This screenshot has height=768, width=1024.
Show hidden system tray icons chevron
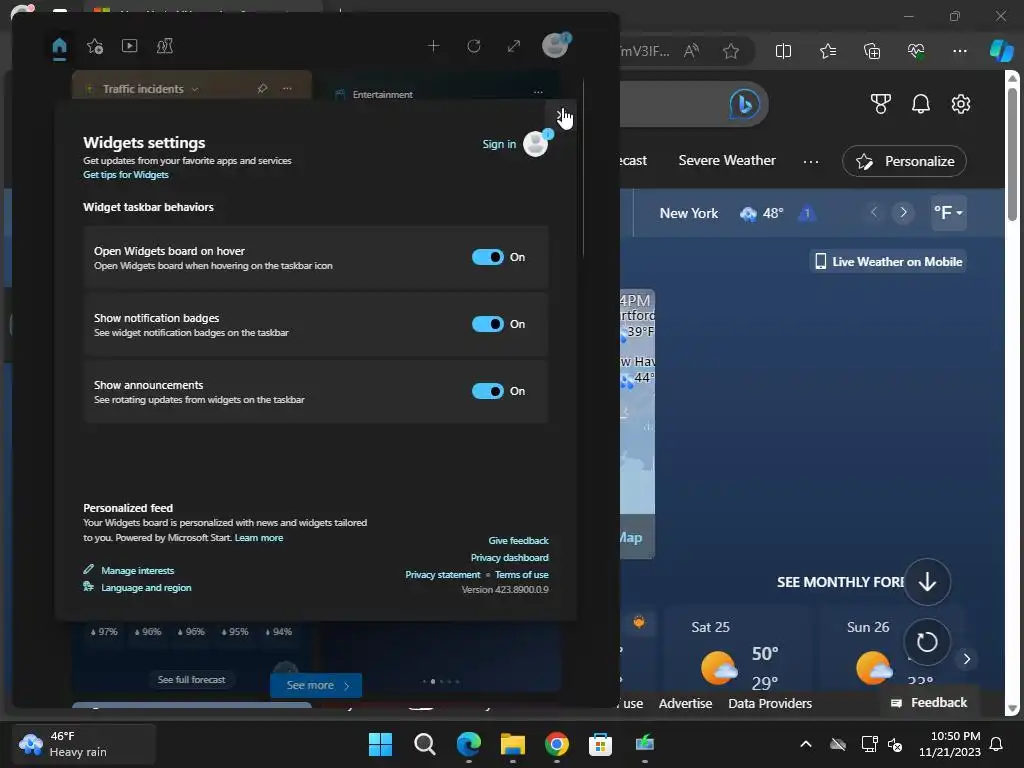click(806, 744)
